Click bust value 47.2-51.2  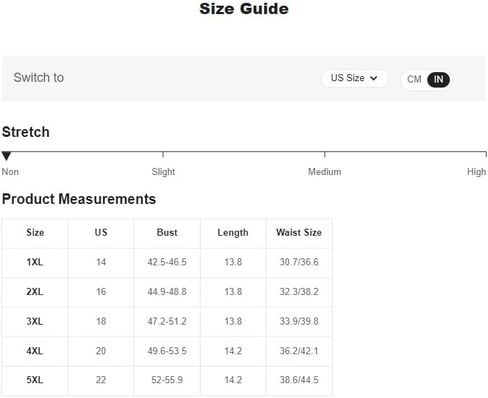coord(167,321)
